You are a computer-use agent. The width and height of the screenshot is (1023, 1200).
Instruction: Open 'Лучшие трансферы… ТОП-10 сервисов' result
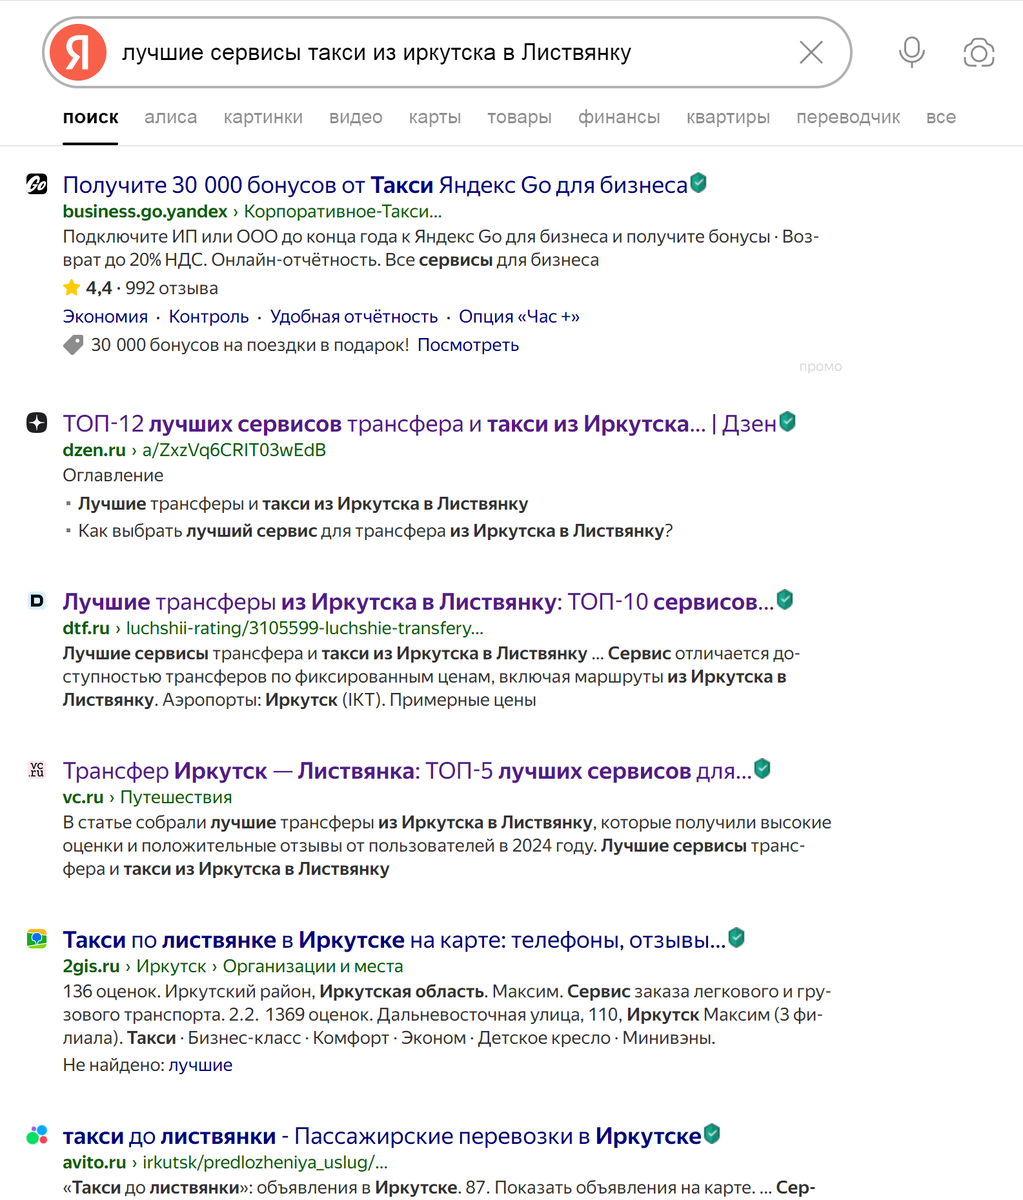[x=418, y=602]
